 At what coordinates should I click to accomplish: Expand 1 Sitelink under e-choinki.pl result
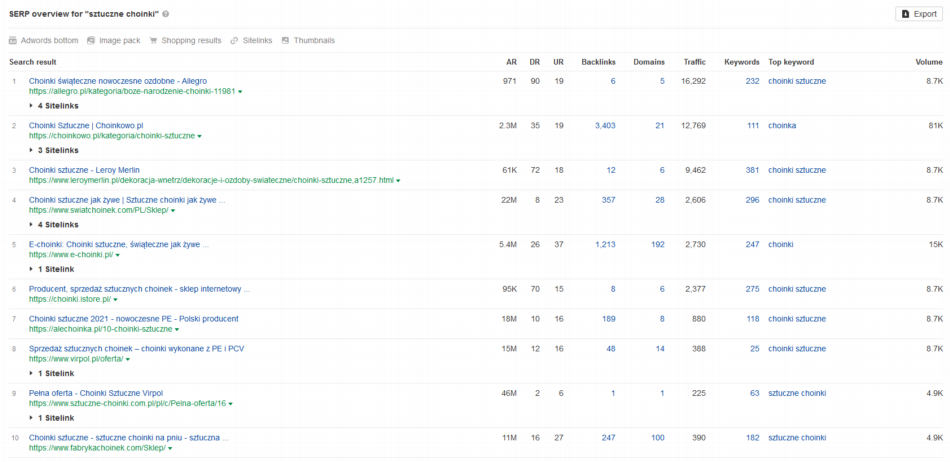coord(51,269)
